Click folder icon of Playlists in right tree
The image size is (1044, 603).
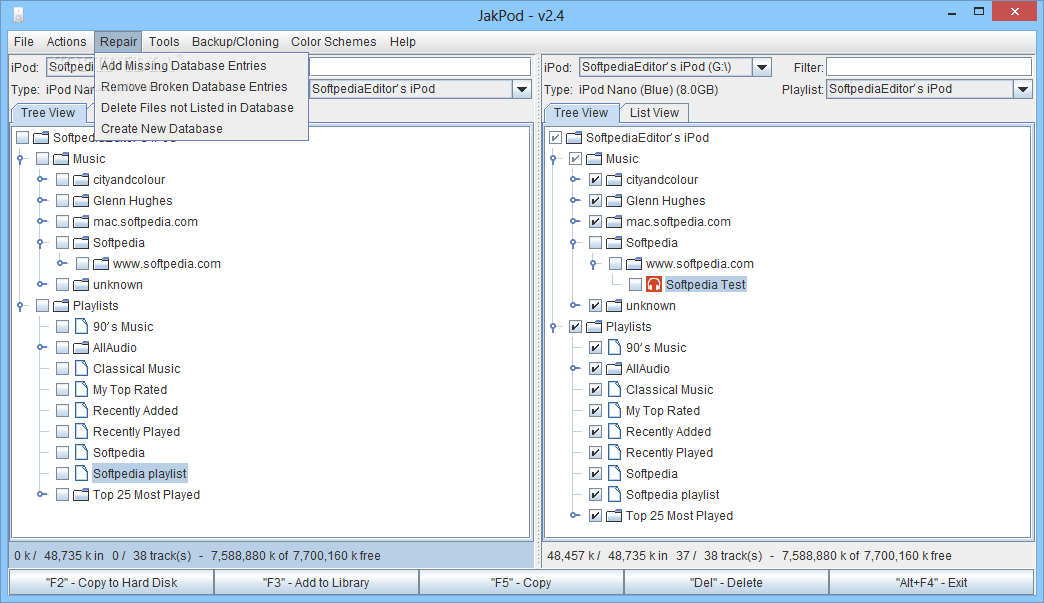click(594, 327)
